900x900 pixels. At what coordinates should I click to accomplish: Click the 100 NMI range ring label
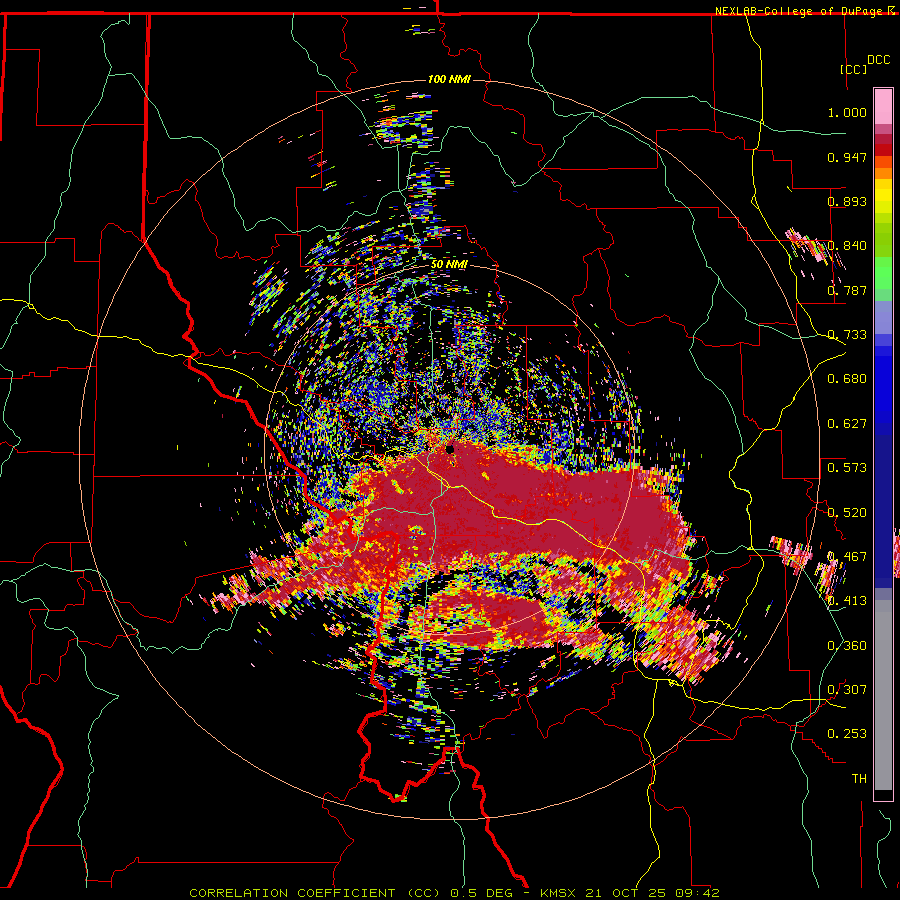[x=449, y=79]
